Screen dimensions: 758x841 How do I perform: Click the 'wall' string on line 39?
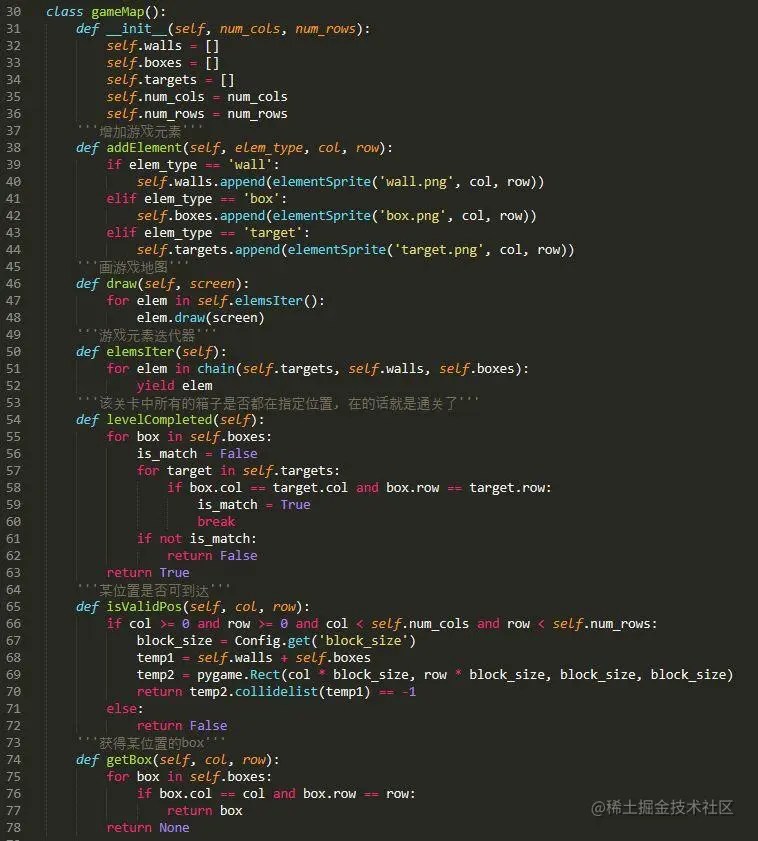pos(250,165)
